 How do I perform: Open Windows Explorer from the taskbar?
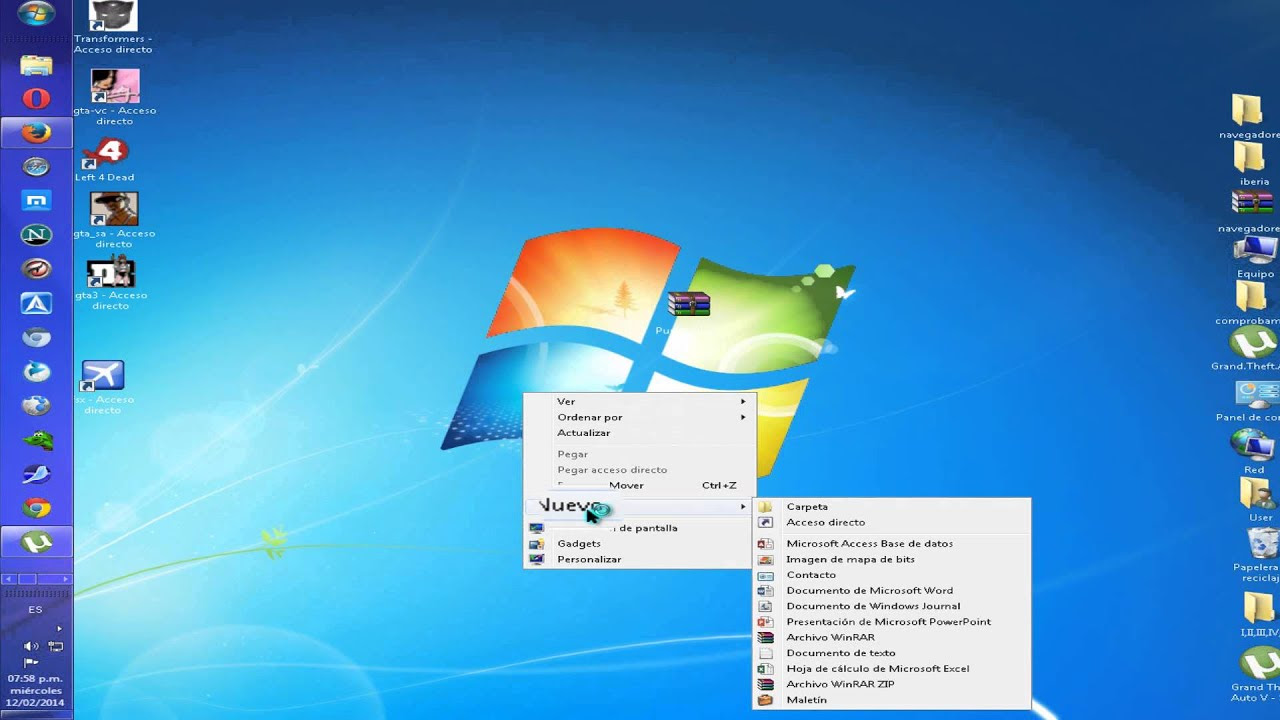coord(36,66)
